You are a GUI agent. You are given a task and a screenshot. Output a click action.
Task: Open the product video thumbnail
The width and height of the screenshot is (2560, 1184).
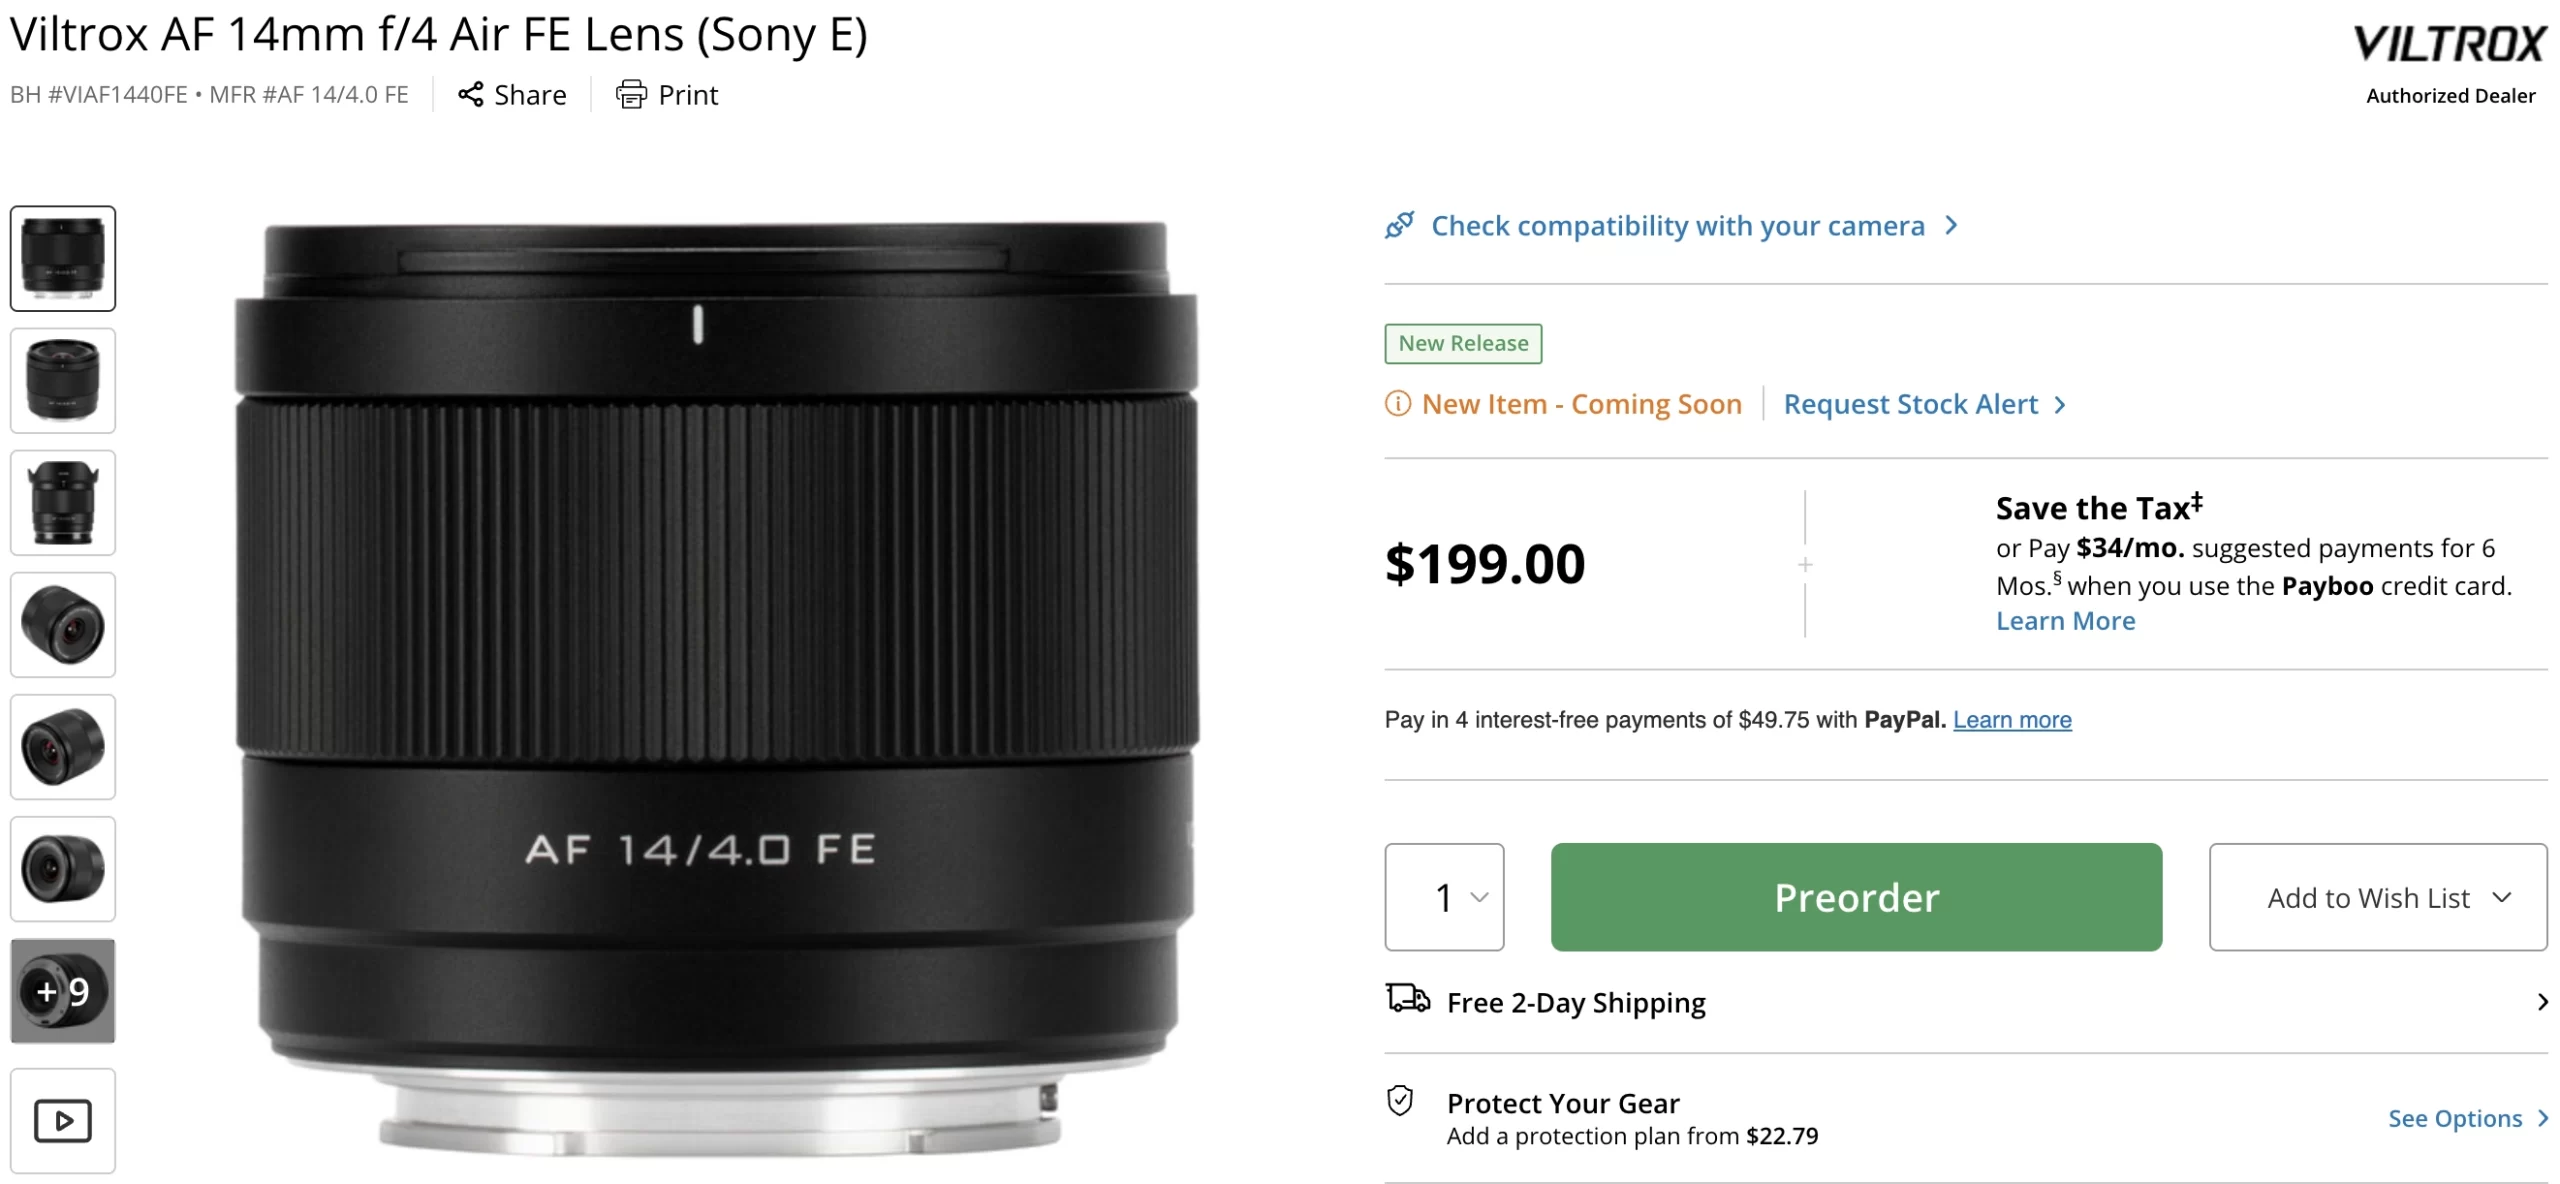point(62,1120)
